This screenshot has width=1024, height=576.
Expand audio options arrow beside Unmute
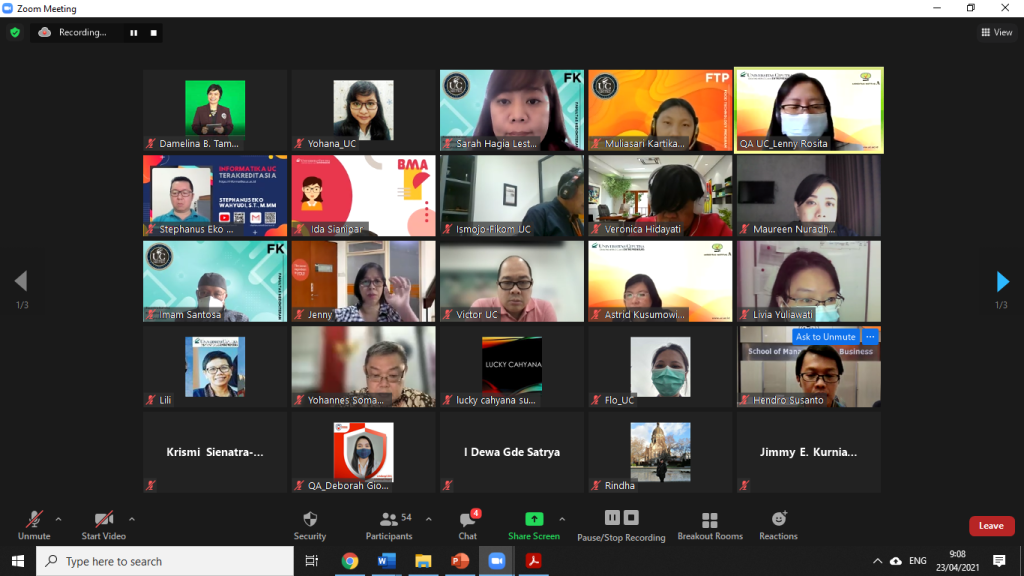coord(58,519)
